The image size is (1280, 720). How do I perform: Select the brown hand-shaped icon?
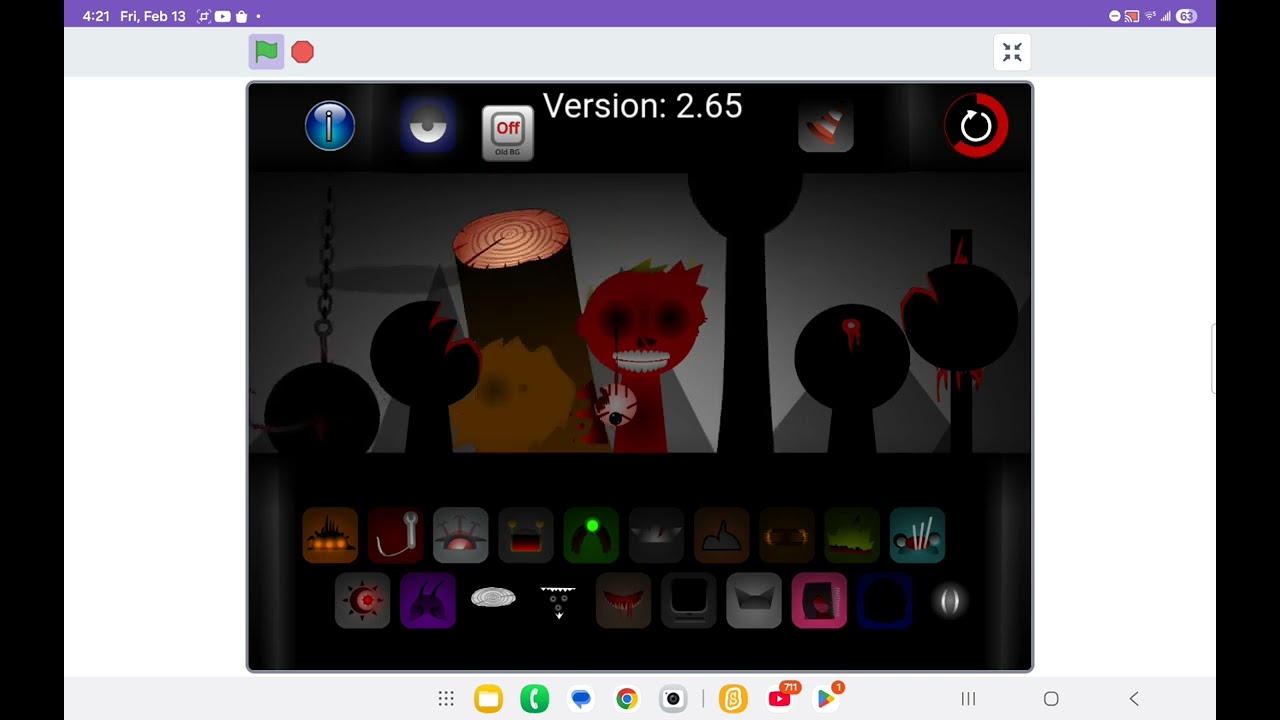(721, 535)
